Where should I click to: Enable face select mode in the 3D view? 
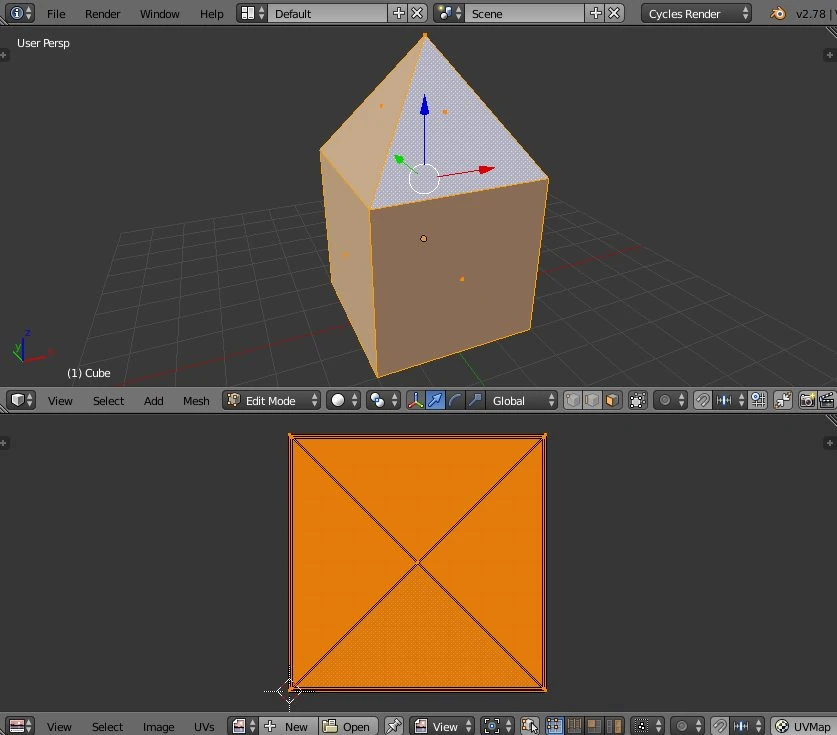point(610,400)
